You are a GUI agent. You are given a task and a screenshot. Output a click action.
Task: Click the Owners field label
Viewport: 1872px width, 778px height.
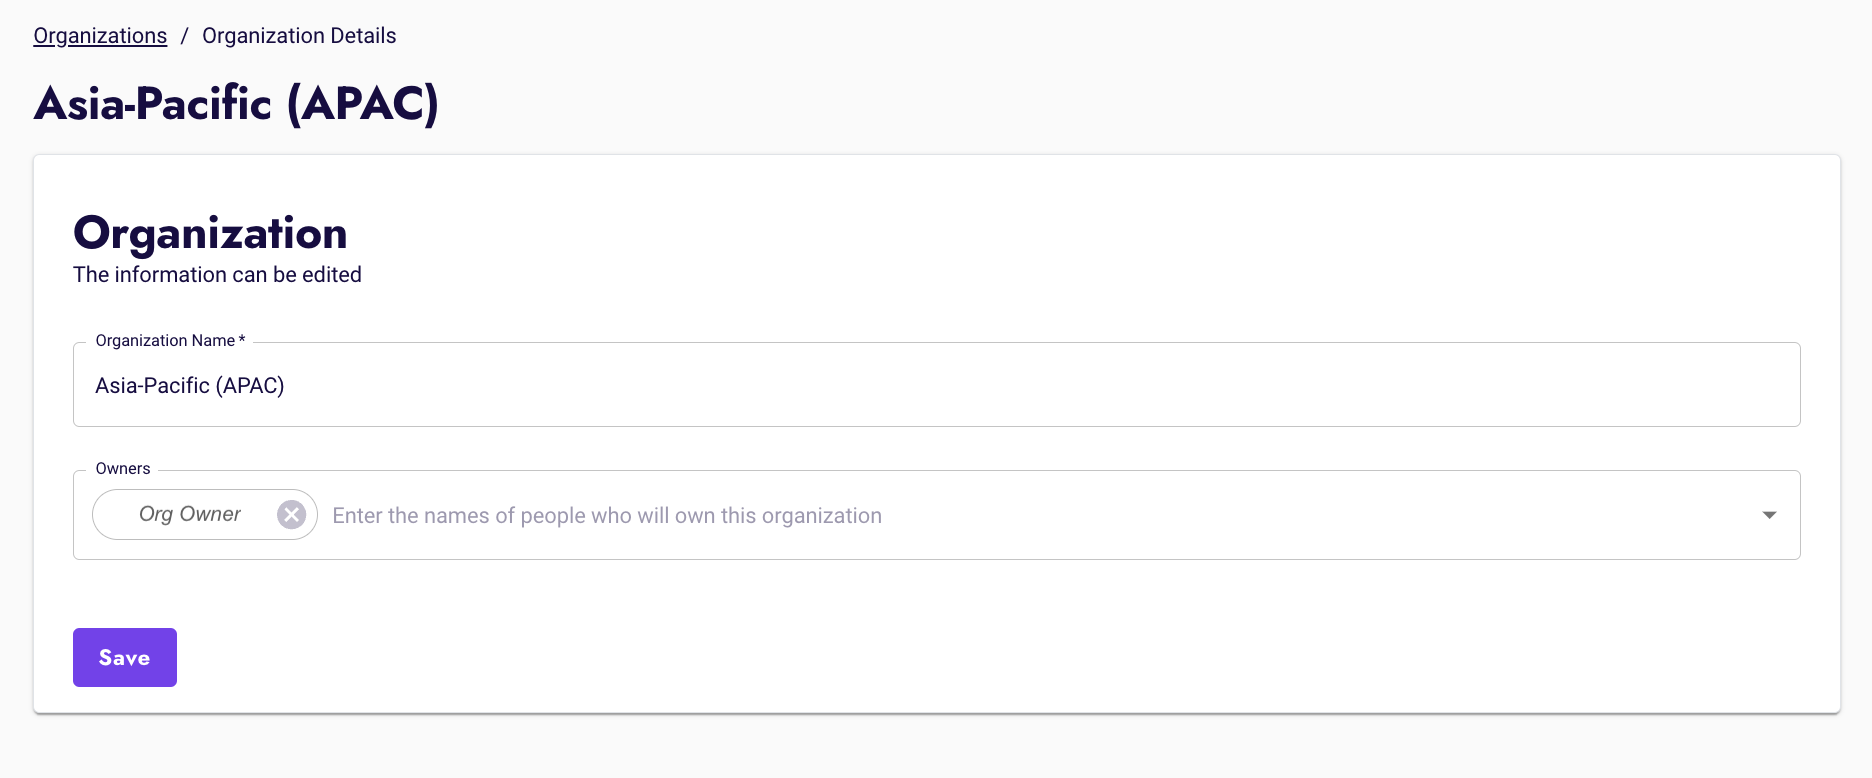coord(123,469)
